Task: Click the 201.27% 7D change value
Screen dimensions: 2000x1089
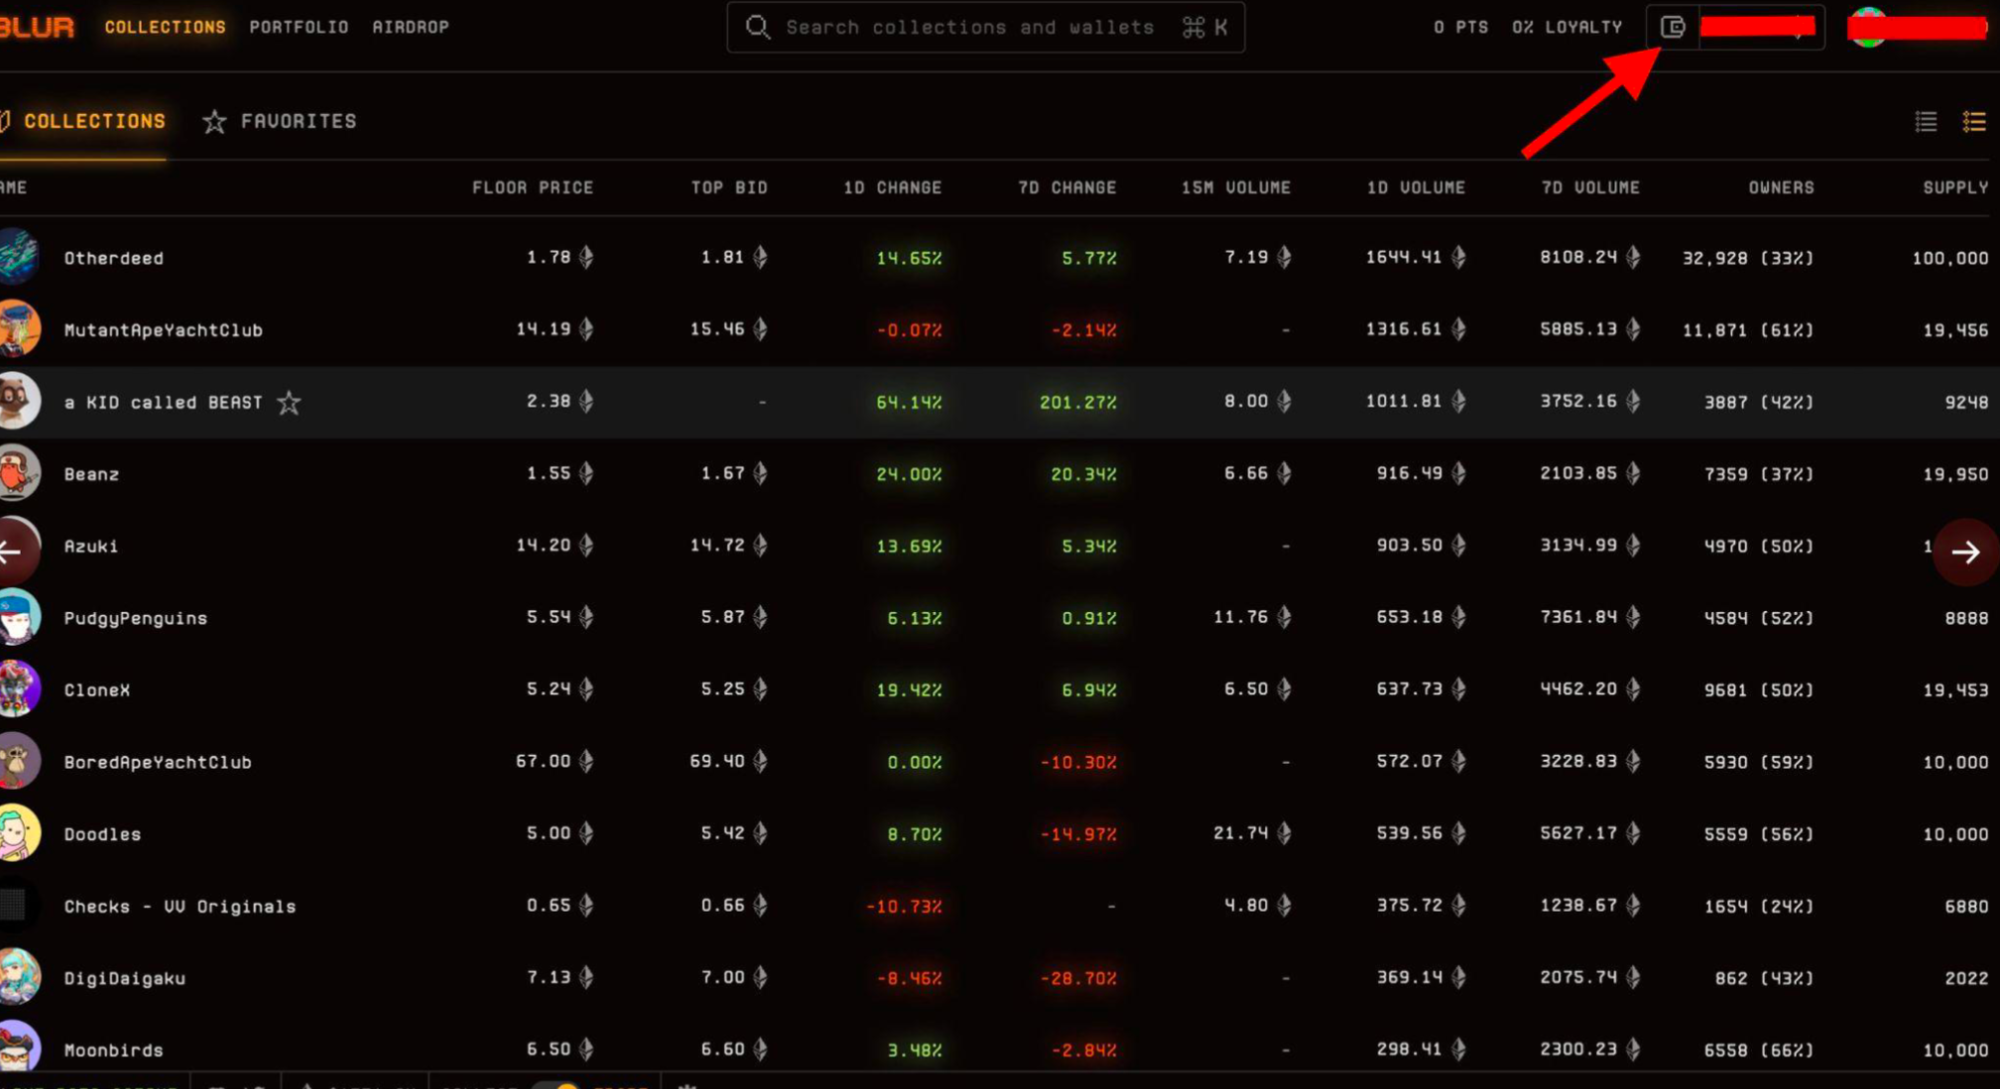Action: (x=1078, y=402)
